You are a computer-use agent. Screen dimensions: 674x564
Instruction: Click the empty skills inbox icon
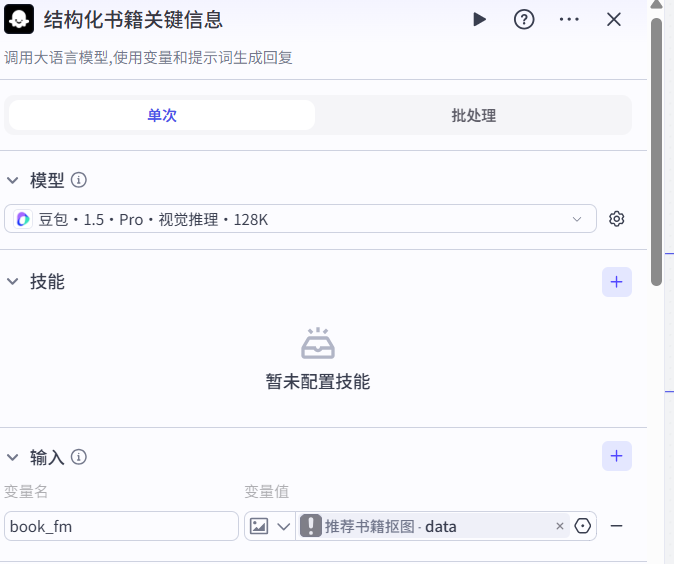click(318, 343)
